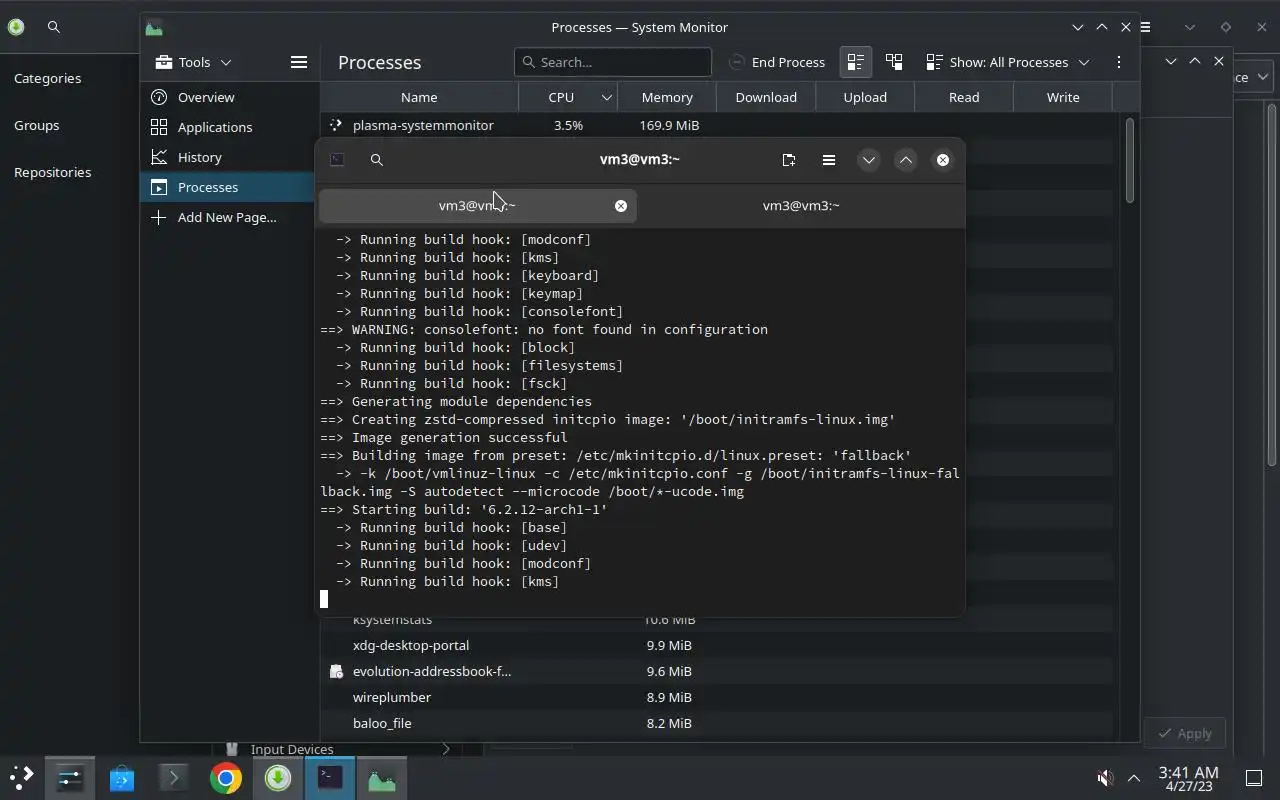Sort by Read column header
The height and width of the screenshot is (800, 1280).
click(x=964, y=97)
